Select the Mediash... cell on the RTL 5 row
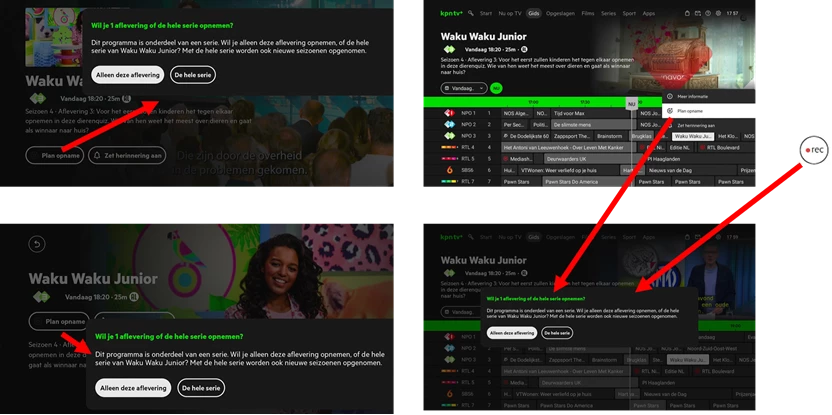The image size is (832, 415). pyautogui.click(x=515, y=159)
